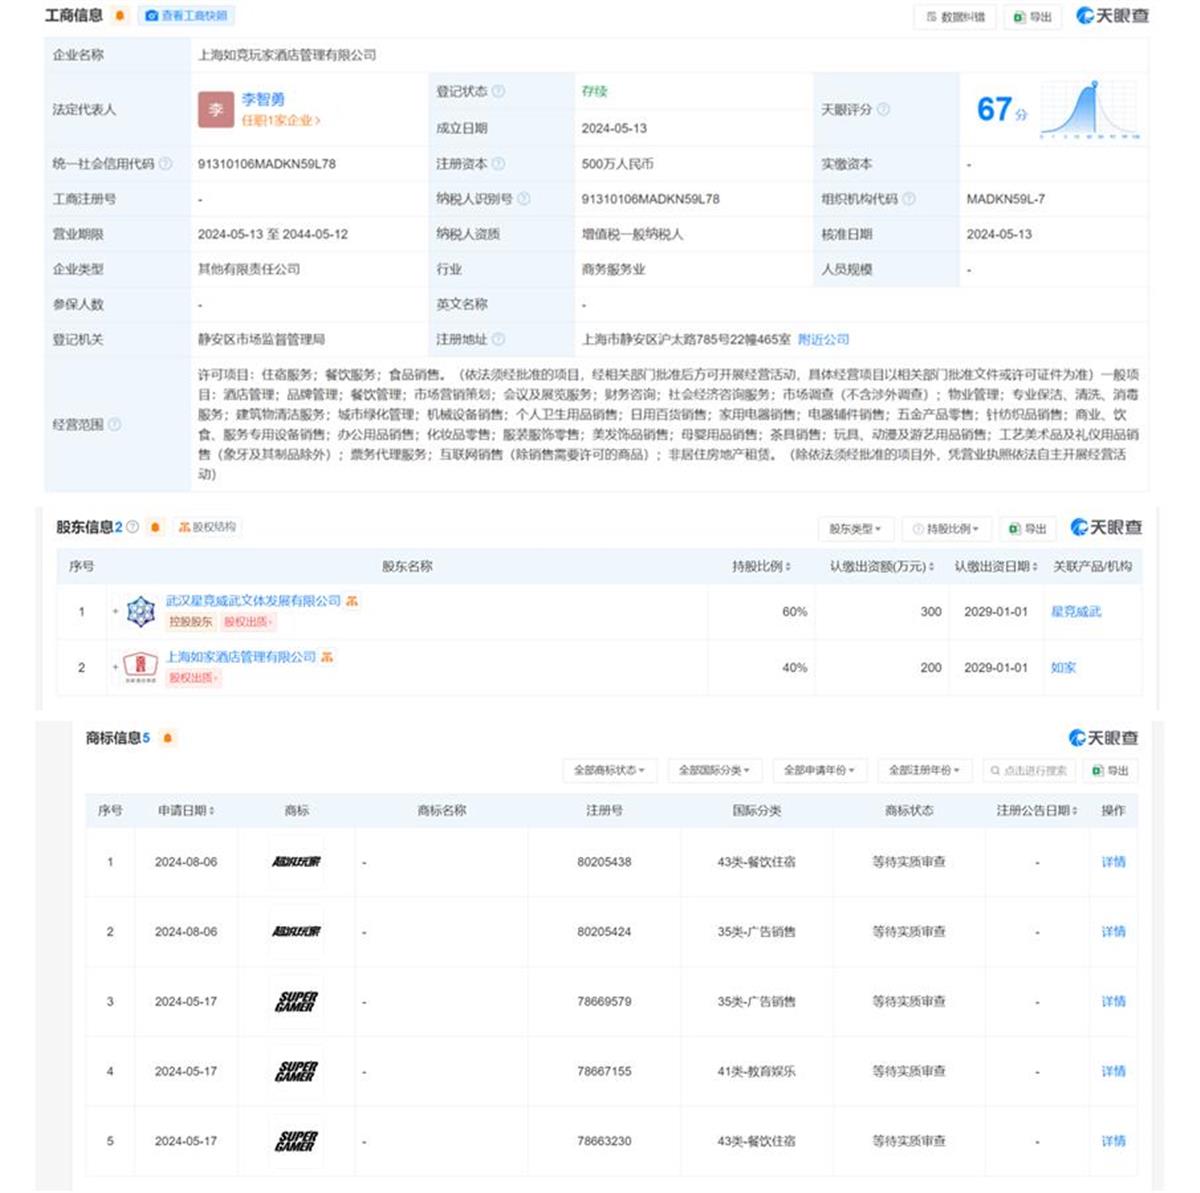Click the help icon beside 纳税人识别号

click(x=524, y=199)
